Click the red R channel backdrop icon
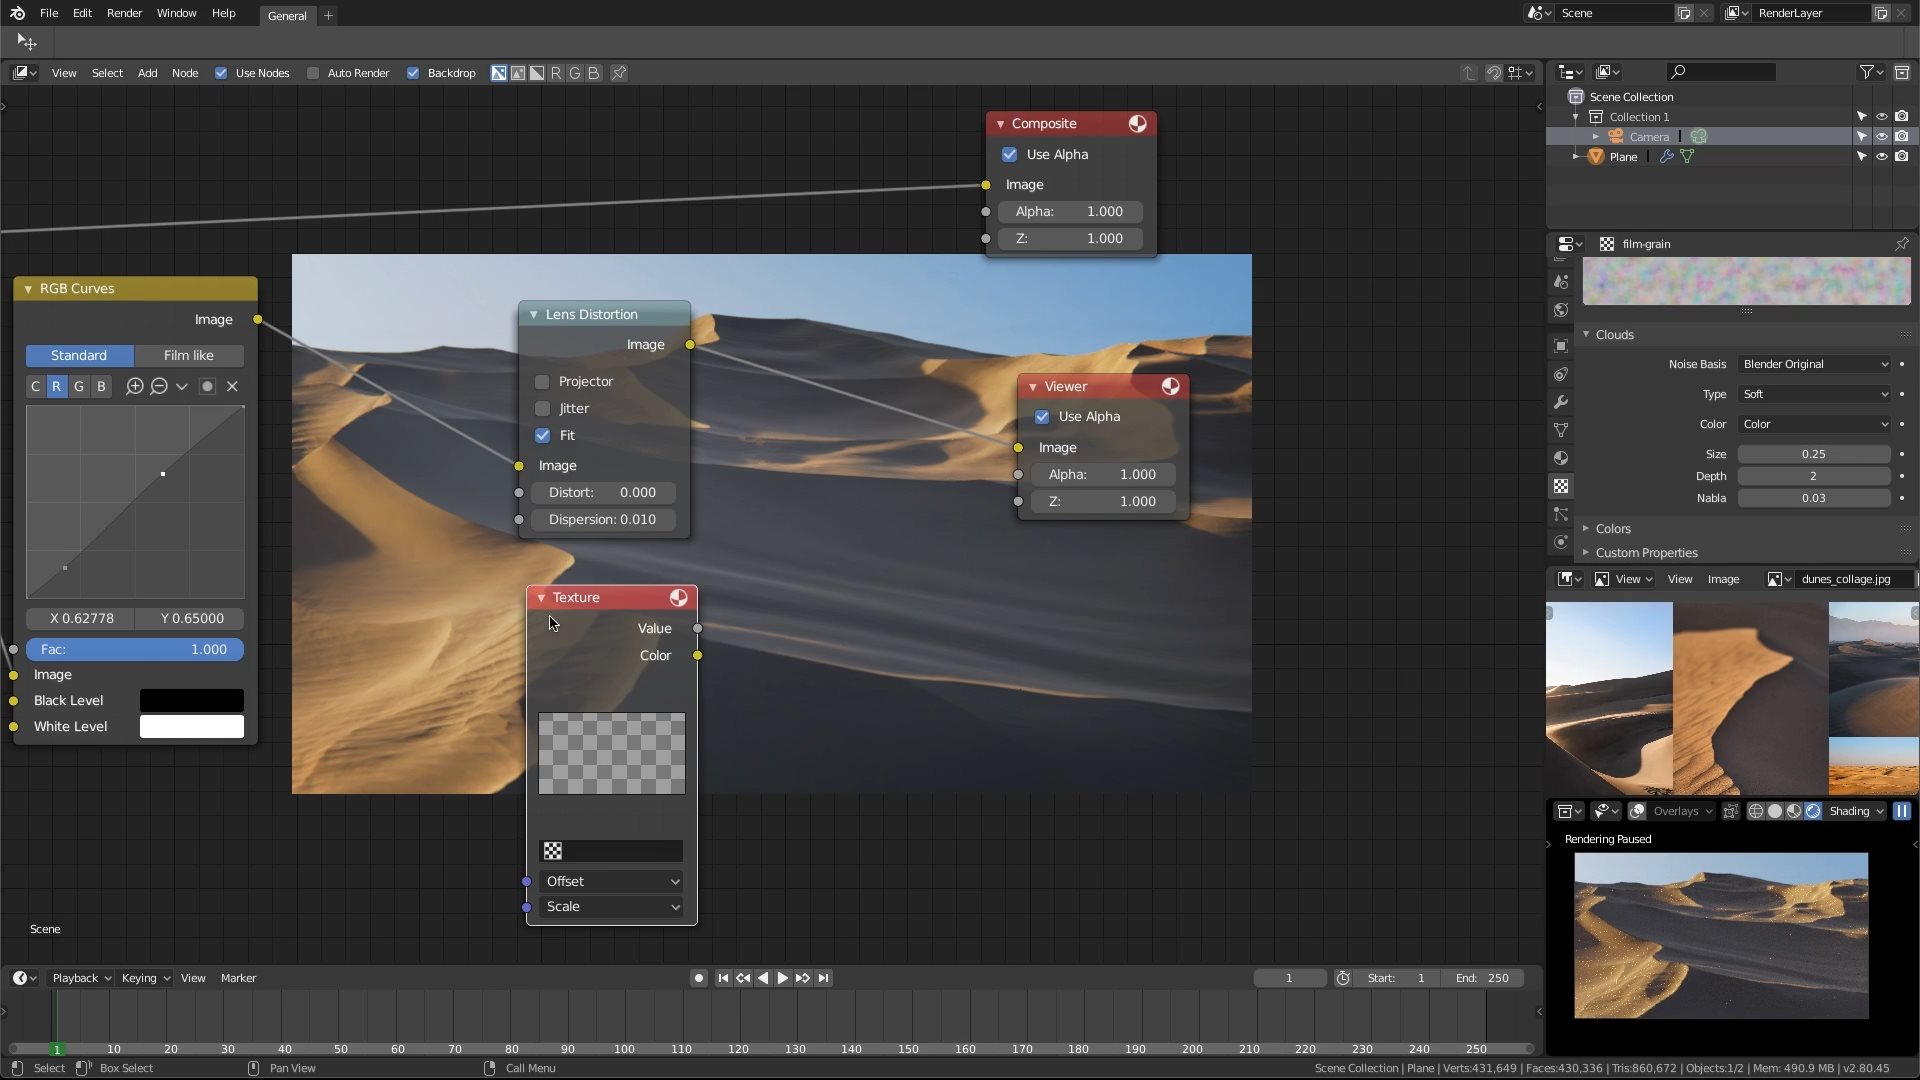 pyautogui.click(x=556, y=73)
